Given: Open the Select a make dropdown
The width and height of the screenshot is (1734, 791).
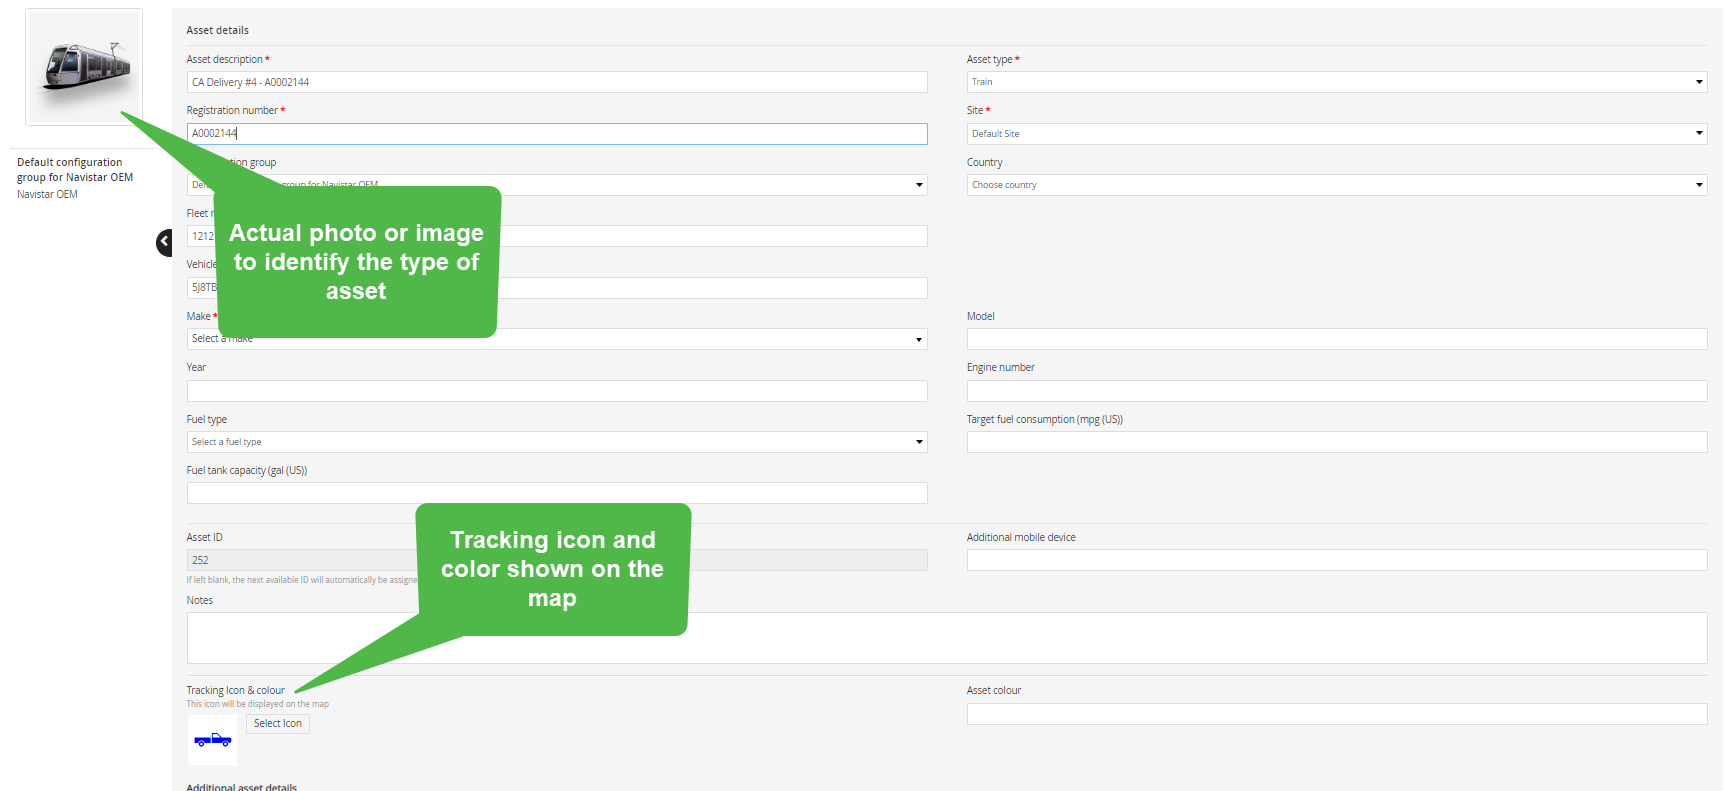Looking at the screenshot, I should point(557,339).
